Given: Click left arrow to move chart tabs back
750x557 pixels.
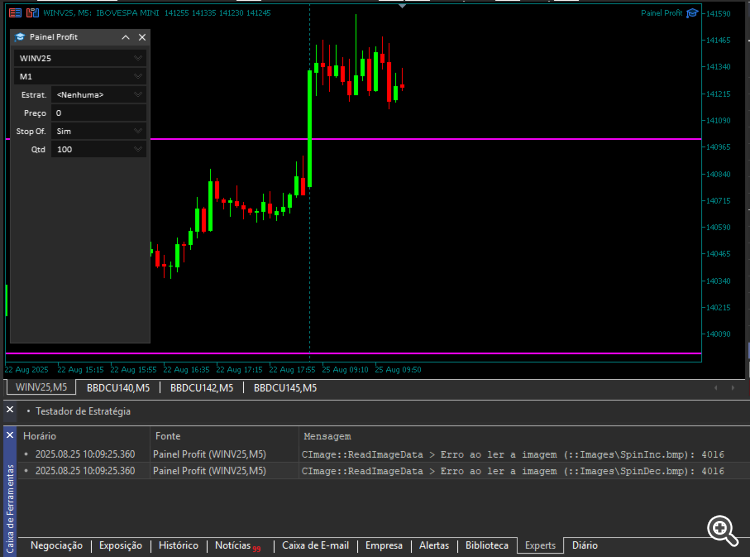Looking at the screenshot, I should pyautogui.click(x=716, y=388).
